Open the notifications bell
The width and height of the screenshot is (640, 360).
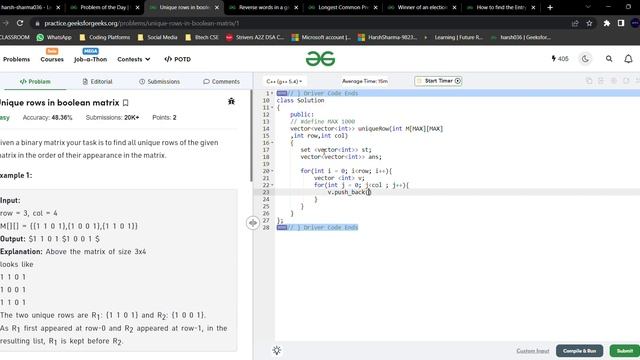[628, 59]
